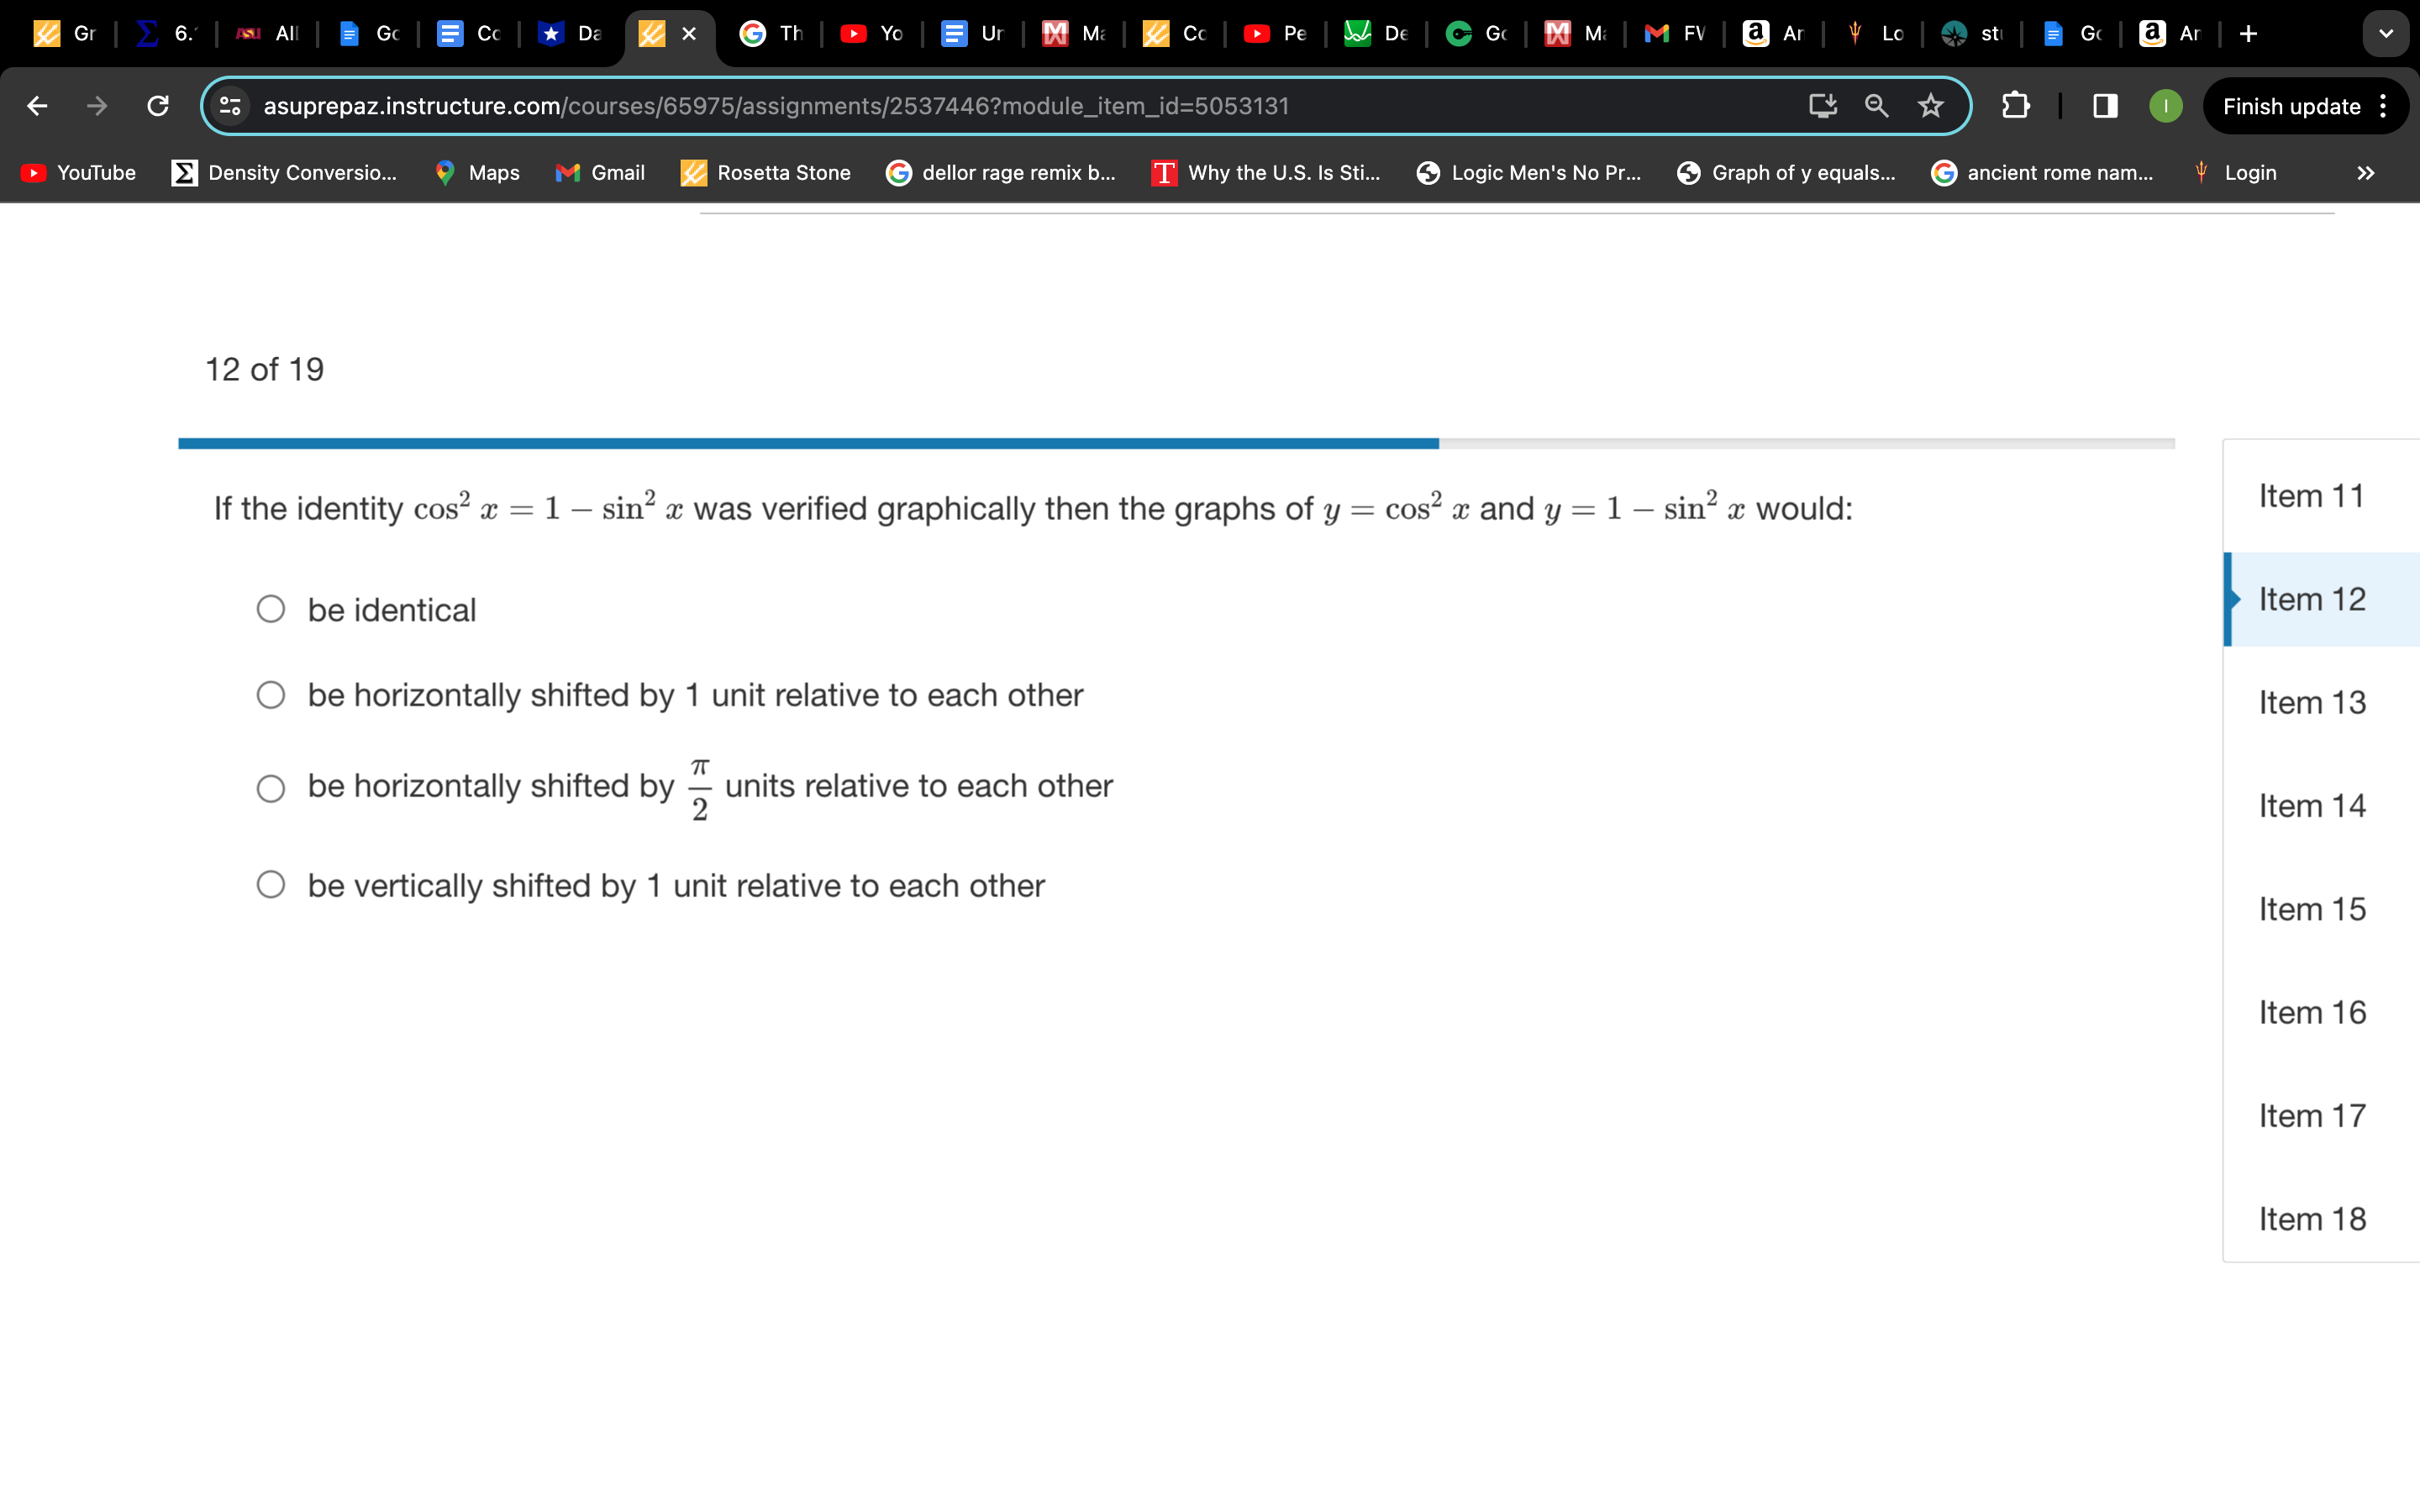
Task: Jump to Item 13 in sidebar
Action: (x=2311, y=702)
